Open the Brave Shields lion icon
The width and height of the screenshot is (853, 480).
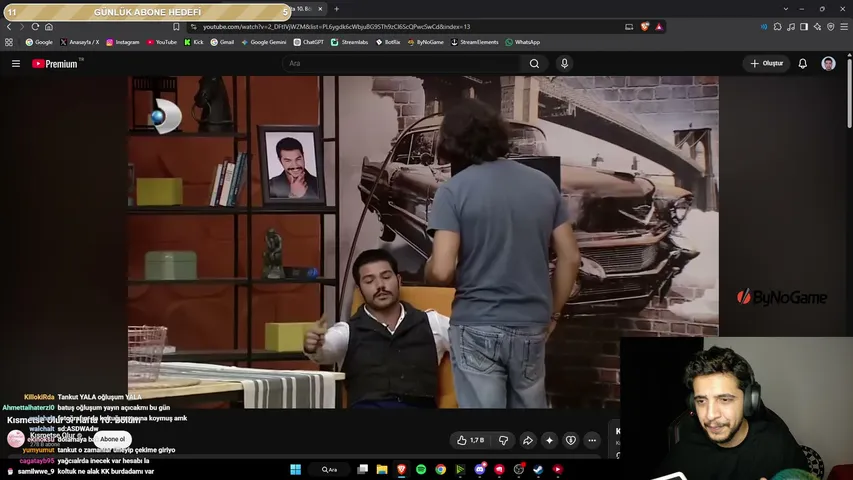(x=645, y=27)
